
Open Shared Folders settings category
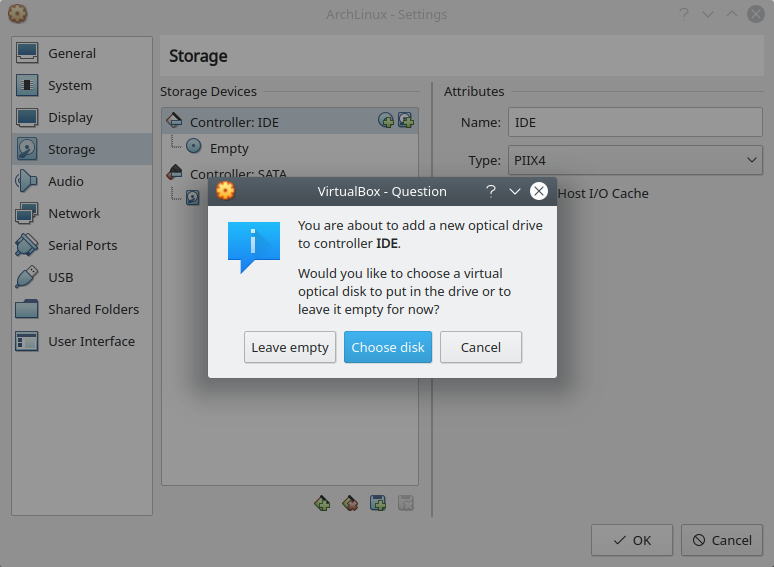click(82, 309)
